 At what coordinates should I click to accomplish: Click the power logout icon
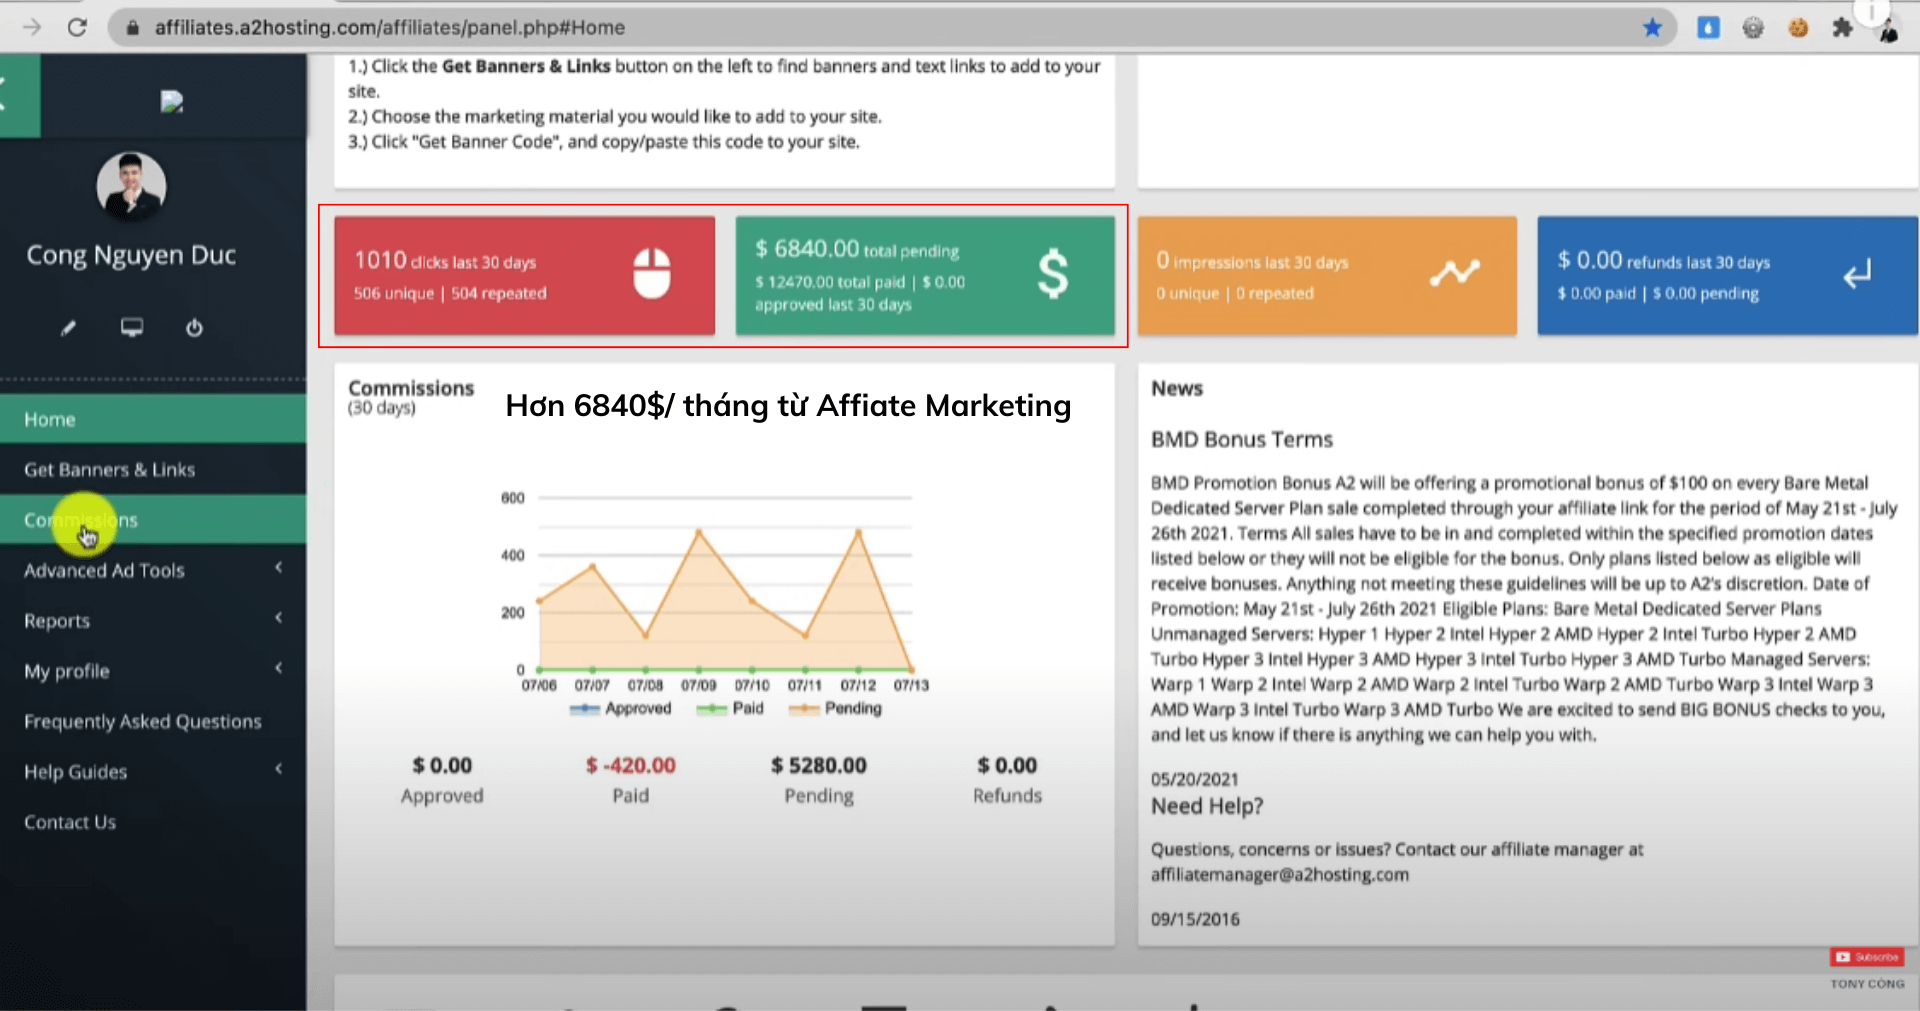coord(194,328)
